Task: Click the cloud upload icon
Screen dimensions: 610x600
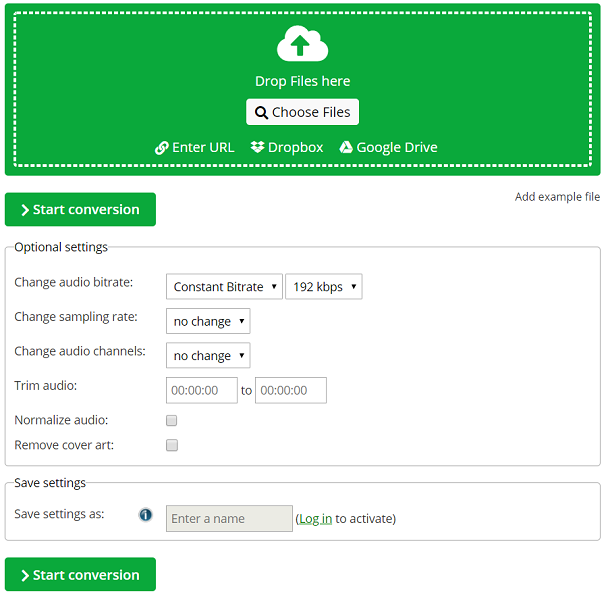Action: tap(302, 44)
